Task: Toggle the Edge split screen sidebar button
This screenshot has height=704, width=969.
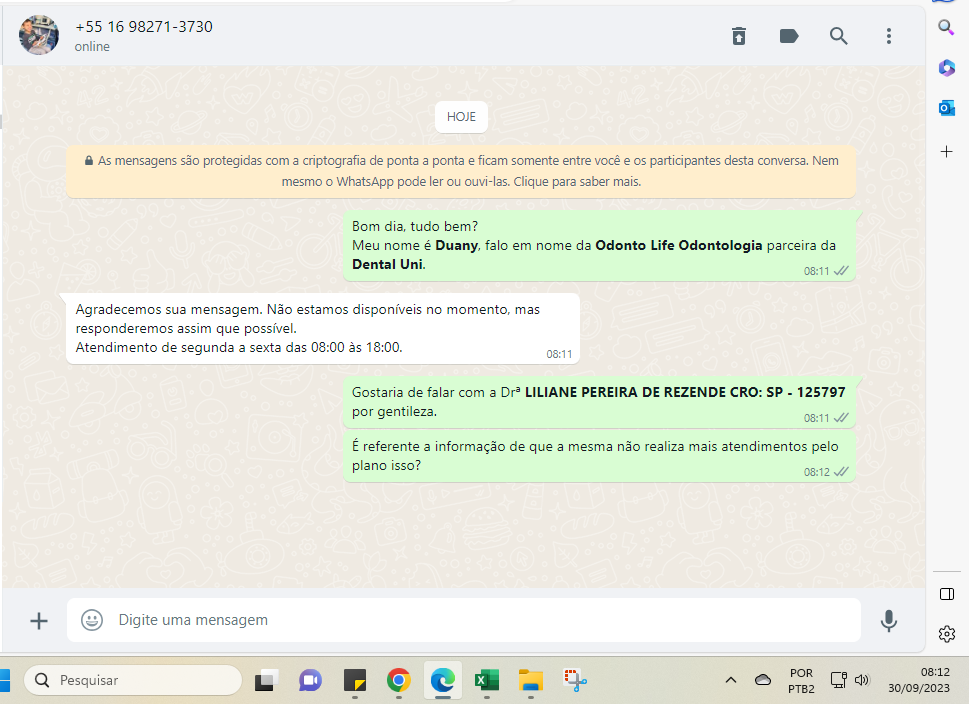Action: (x=947, y=594)
